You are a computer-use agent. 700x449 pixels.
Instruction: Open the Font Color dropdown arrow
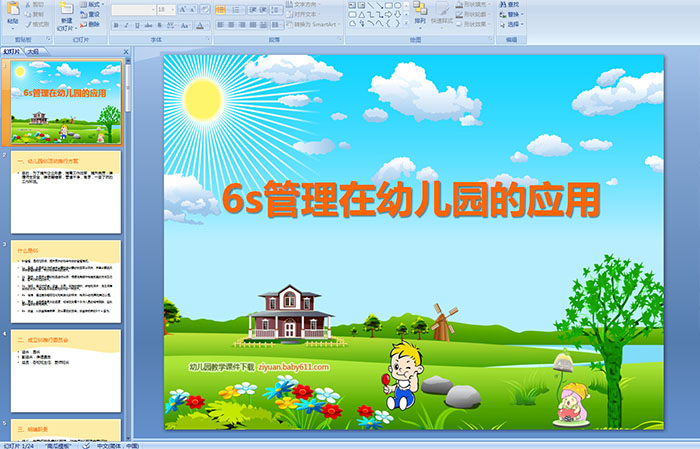click(x=208, y=25)
